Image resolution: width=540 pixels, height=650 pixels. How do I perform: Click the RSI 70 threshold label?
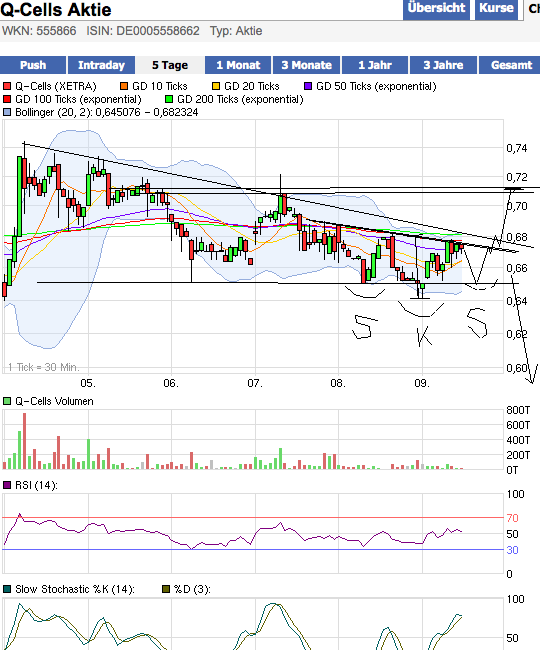coord(513,518)
